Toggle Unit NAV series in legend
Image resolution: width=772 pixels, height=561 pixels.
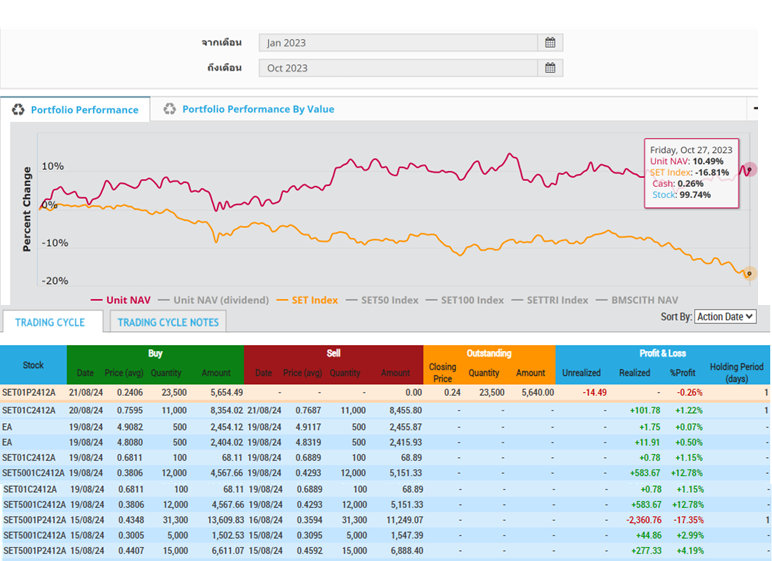pos(121,300)
